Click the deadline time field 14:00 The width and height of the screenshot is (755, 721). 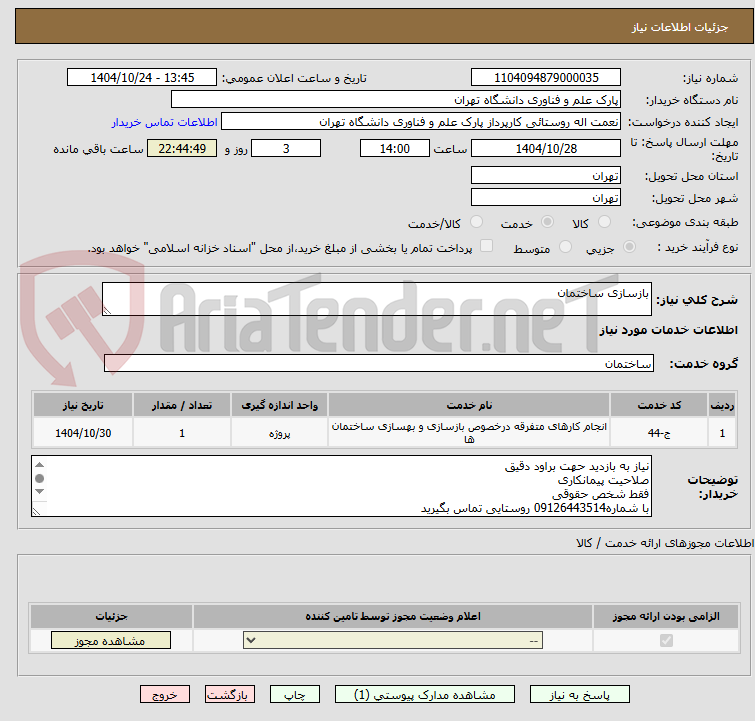tap(395, 148)
